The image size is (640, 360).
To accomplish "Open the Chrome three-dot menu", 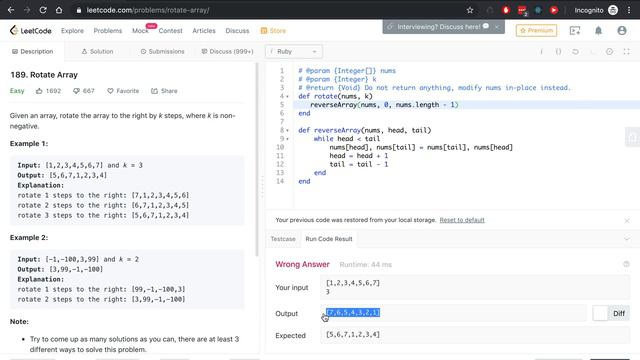I will point(629,10).
